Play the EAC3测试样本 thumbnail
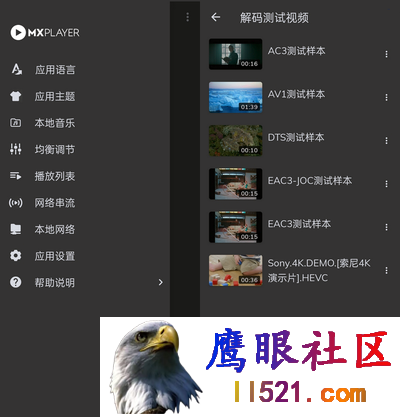 [x=236, y=227]
